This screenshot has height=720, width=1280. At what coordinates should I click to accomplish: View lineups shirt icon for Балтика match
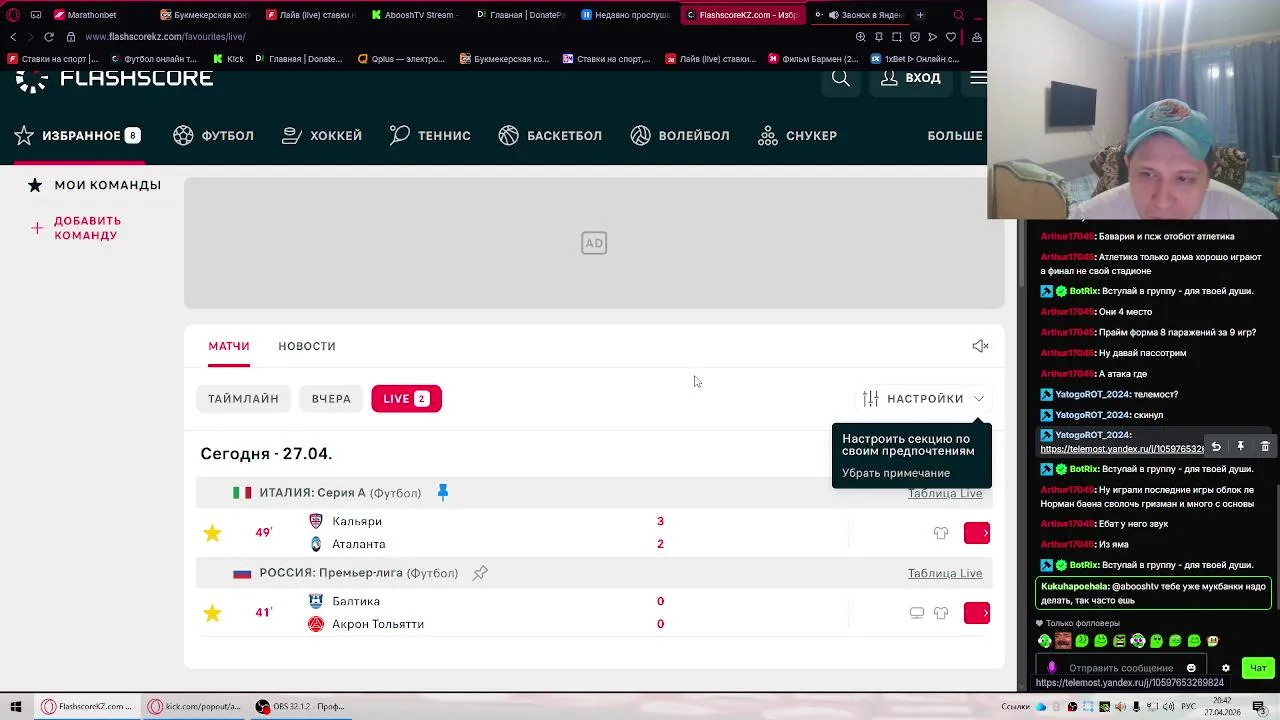(x=941, y=613)
